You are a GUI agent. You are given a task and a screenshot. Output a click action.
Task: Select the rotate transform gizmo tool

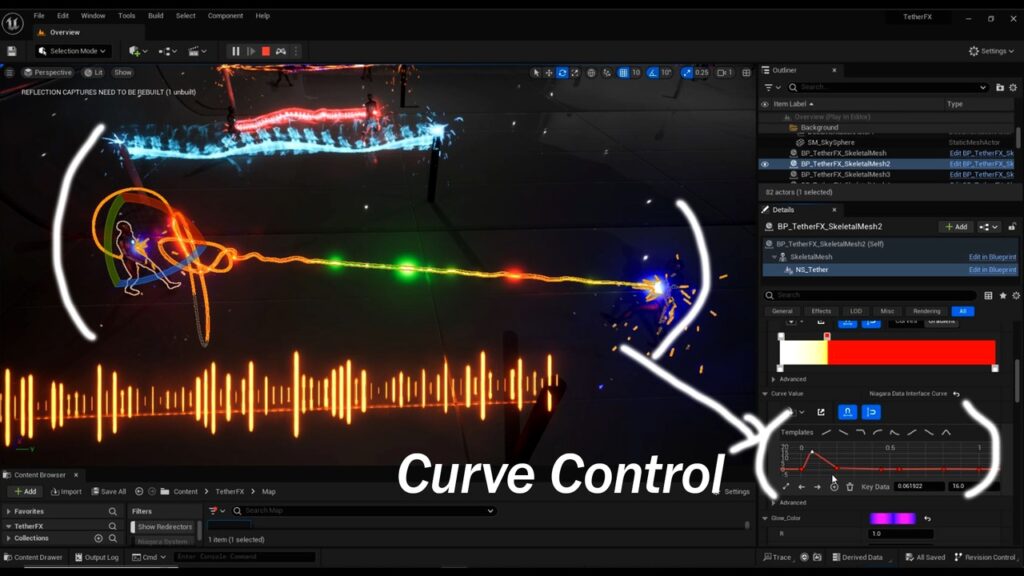click(562, 73)
